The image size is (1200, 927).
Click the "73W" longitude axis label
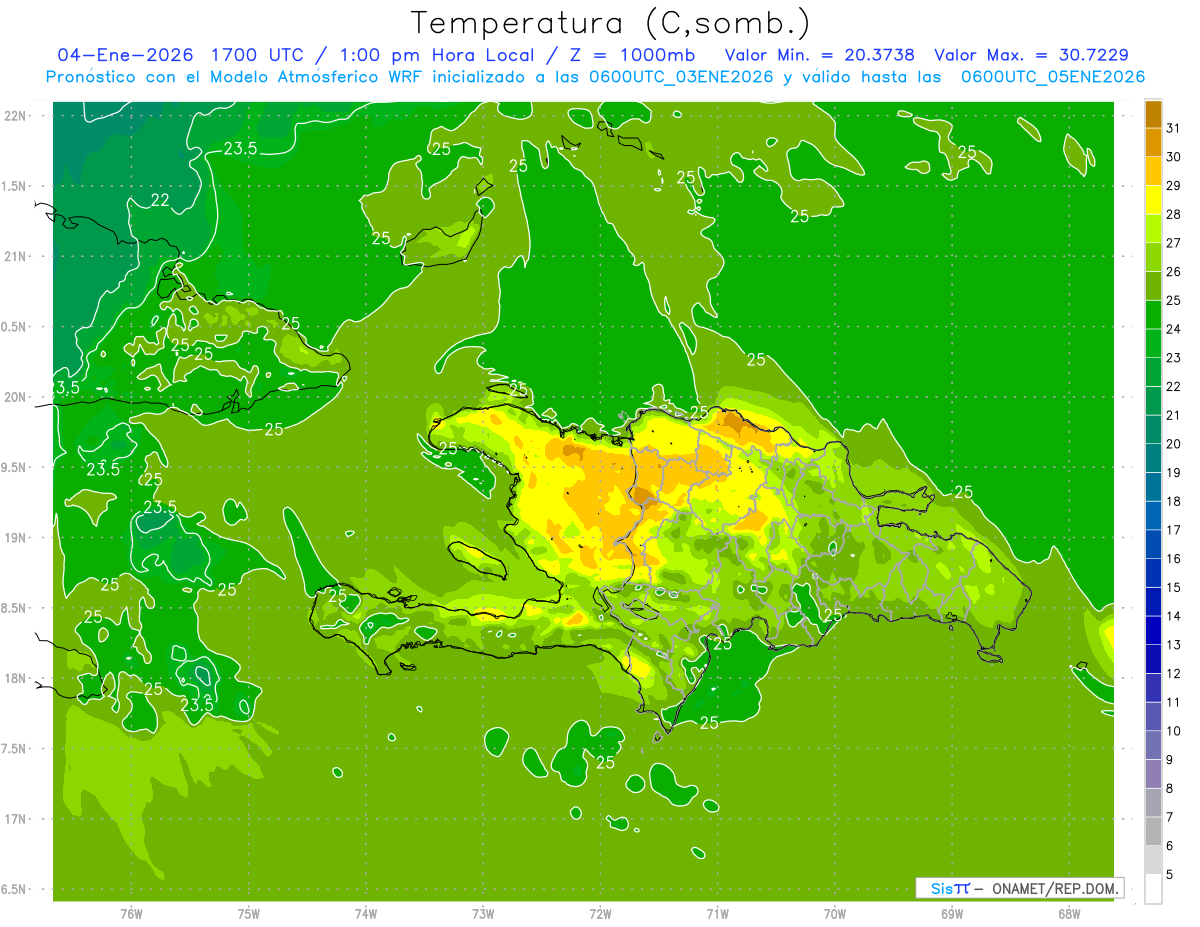483,914
